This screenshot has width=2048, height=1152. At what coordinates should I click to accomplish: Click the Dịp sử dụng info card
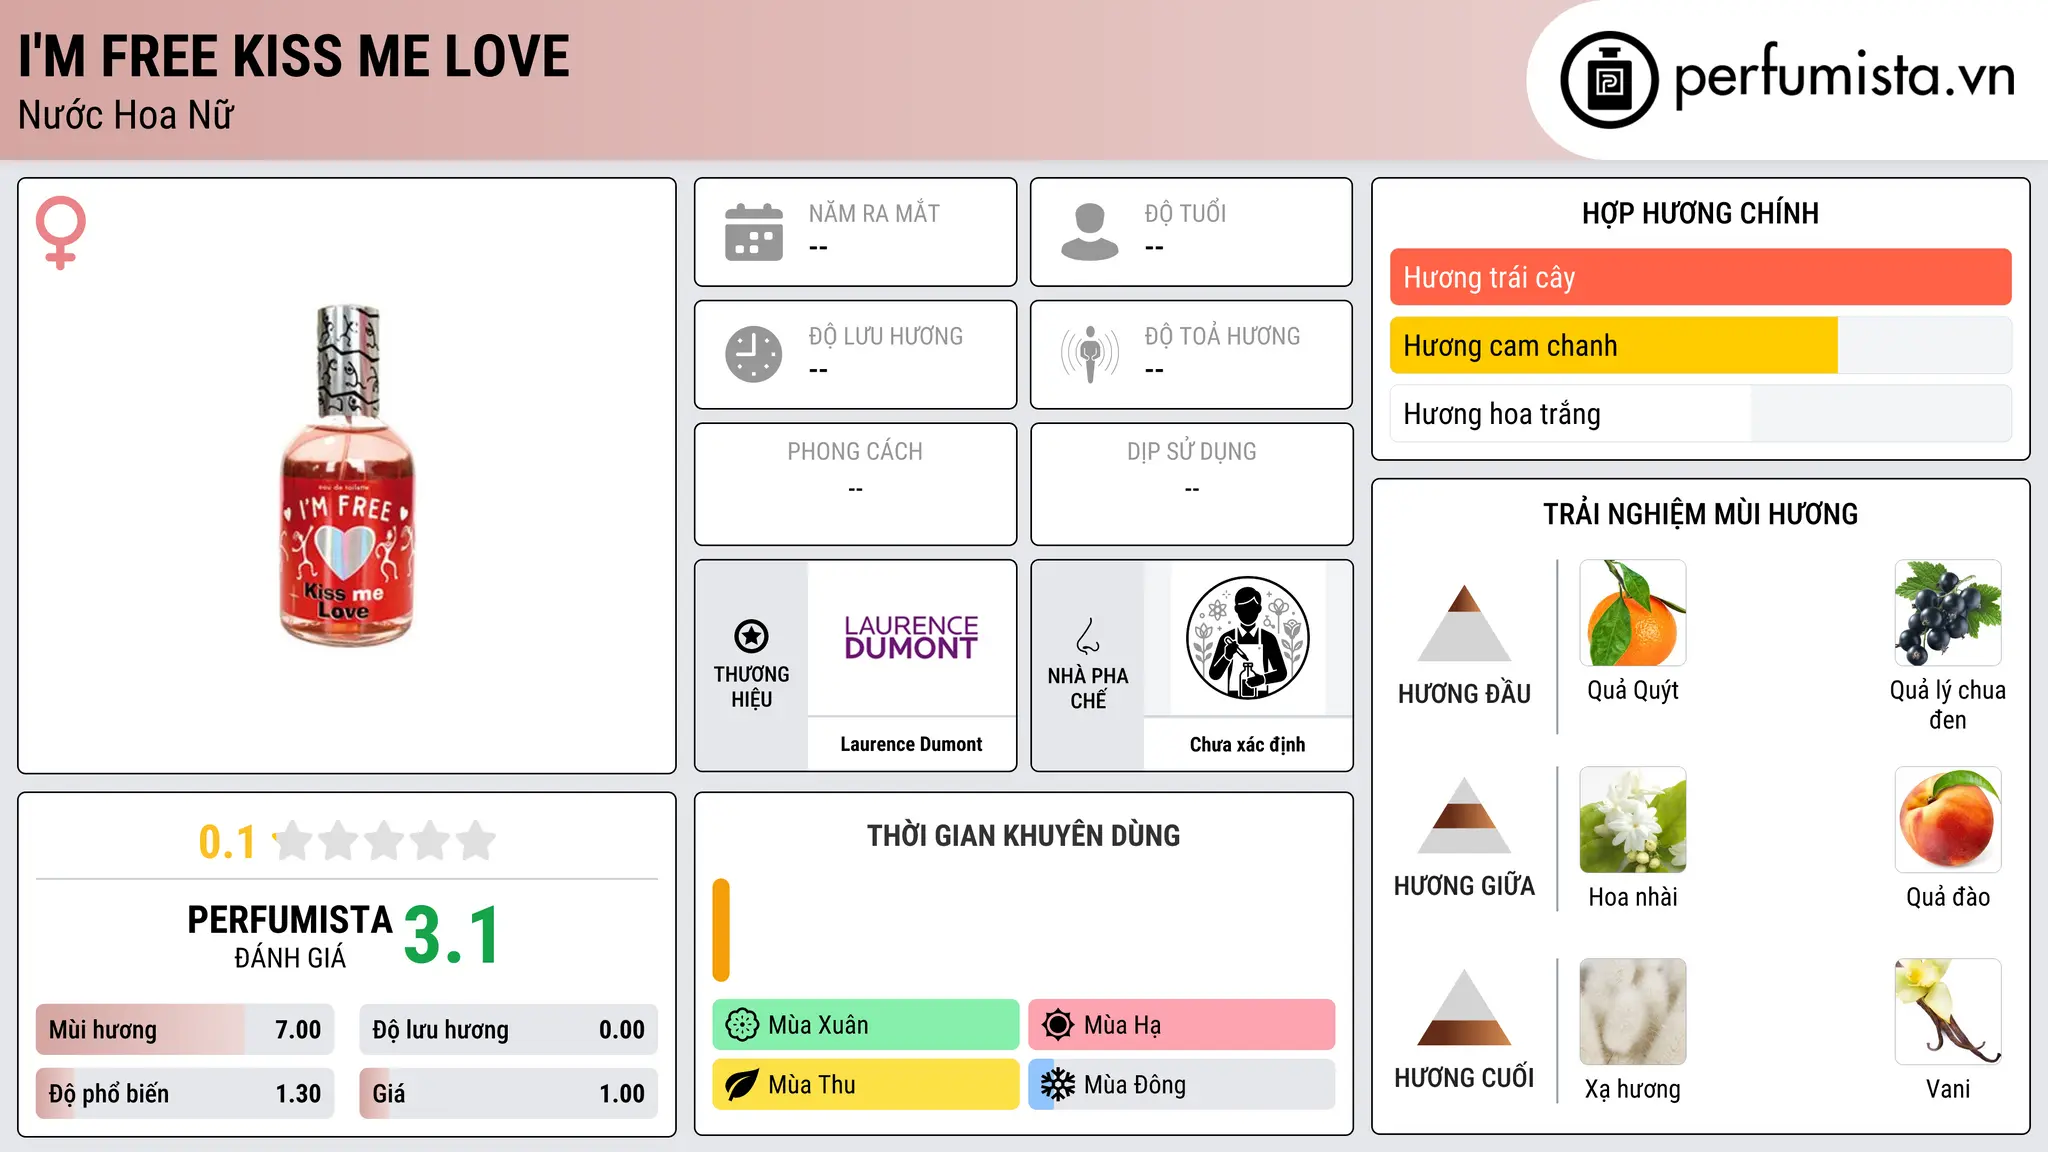point(1191,484)
